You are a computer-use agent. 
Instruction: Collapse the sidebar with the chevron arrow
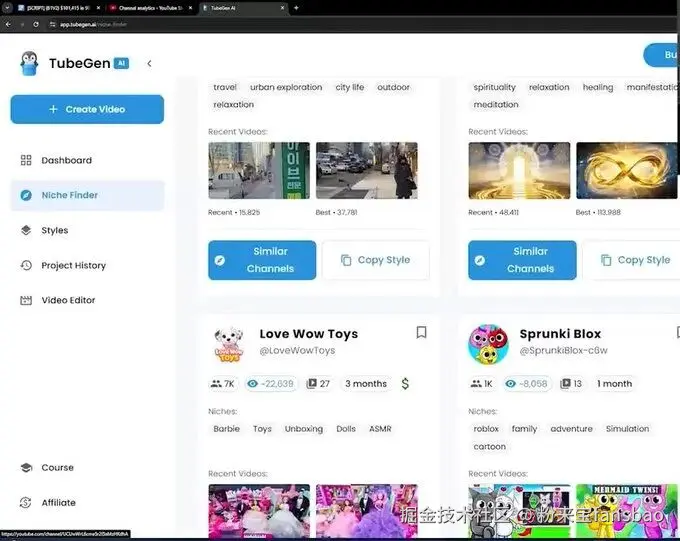coord(149,63)
